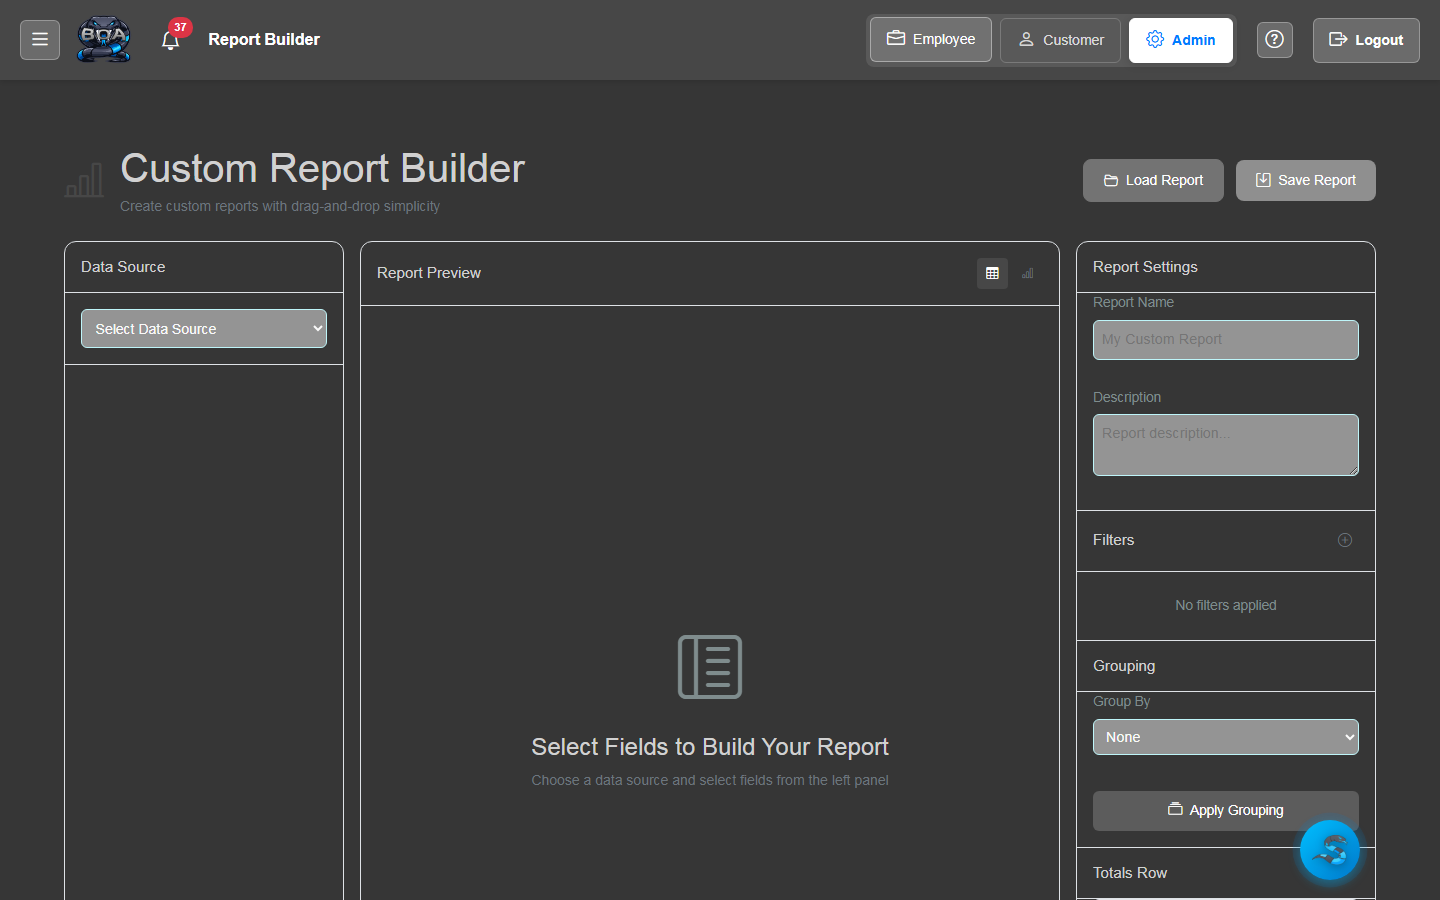Switch report preview to table view
The image size is (1440, 900).
992,273
